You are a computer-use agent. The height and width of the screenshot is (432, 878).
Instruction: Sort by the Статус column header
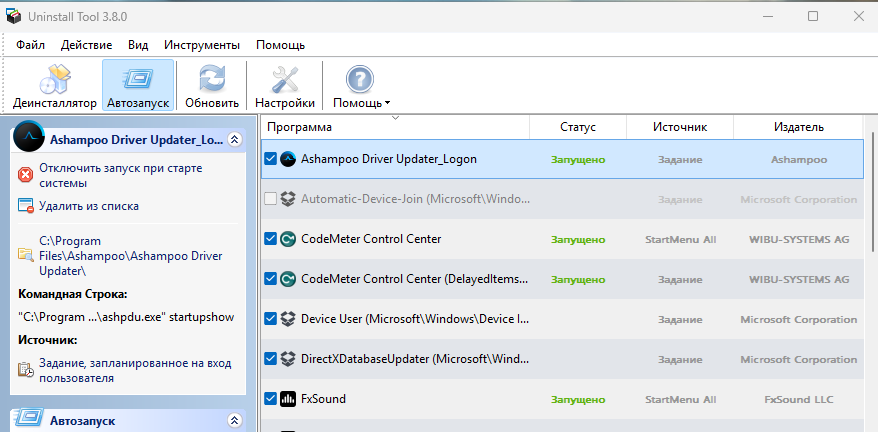[578, 127]
